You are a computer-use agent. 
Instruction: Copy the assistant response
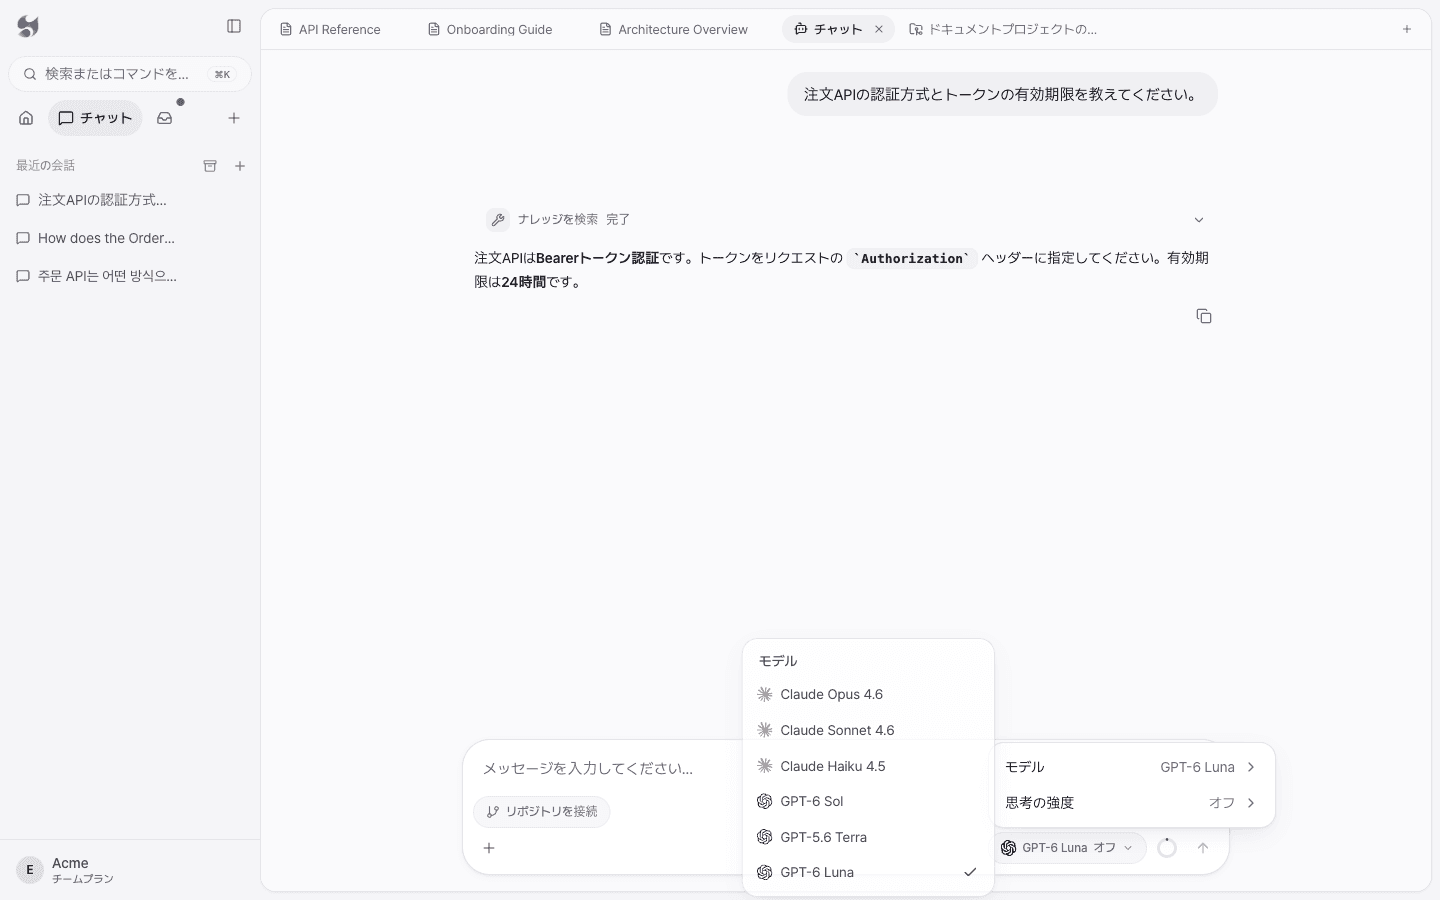1204,316
